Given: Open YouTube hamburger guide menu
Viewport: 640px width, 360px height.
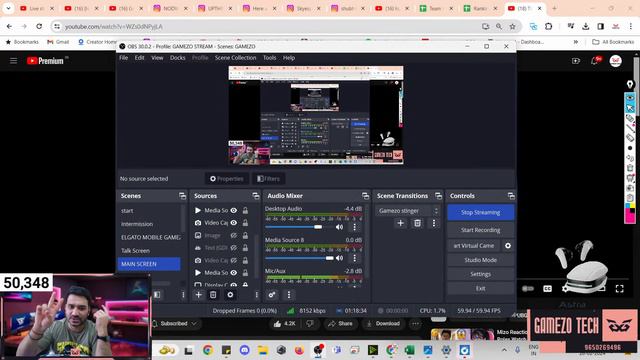Looking at the screenshot, I should (x=13, y=61).
